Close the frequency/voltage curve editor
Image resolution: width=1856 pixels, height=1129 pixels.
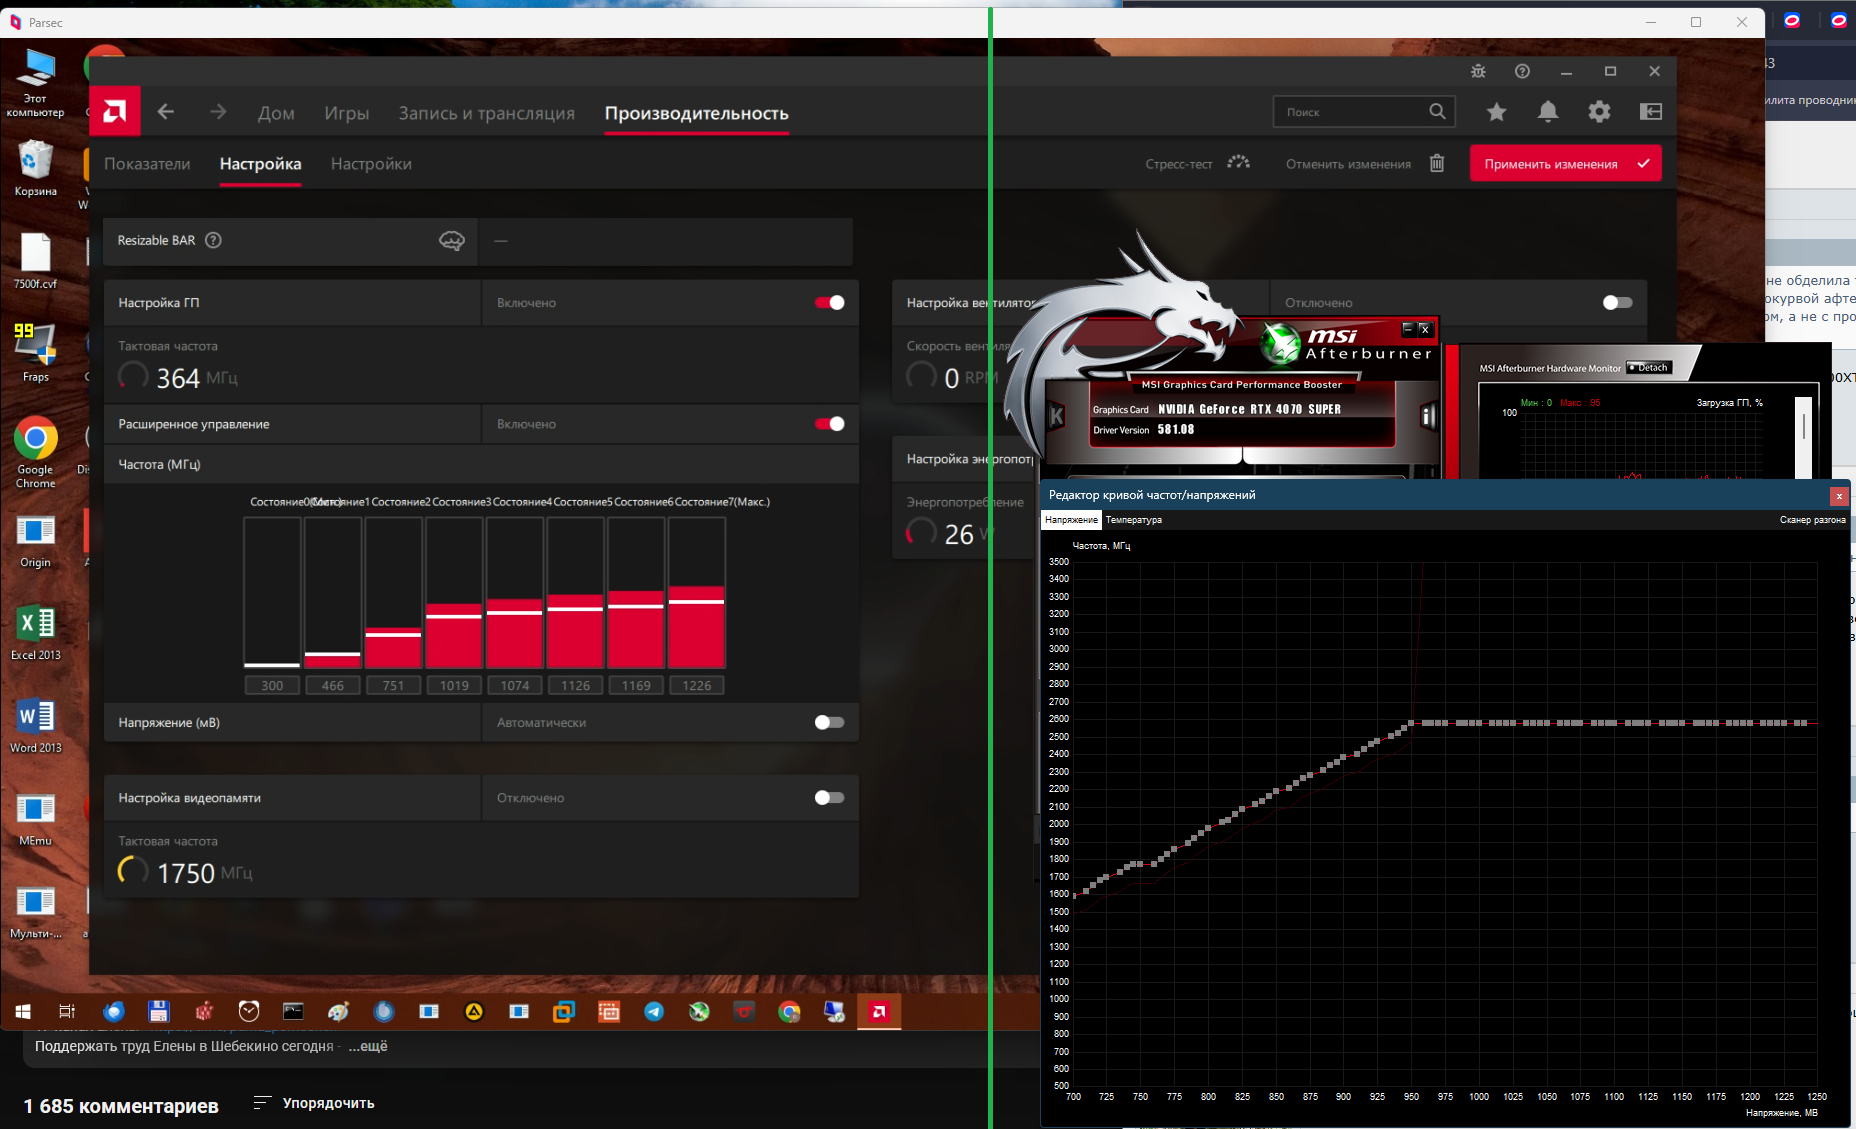point(1838,495)
